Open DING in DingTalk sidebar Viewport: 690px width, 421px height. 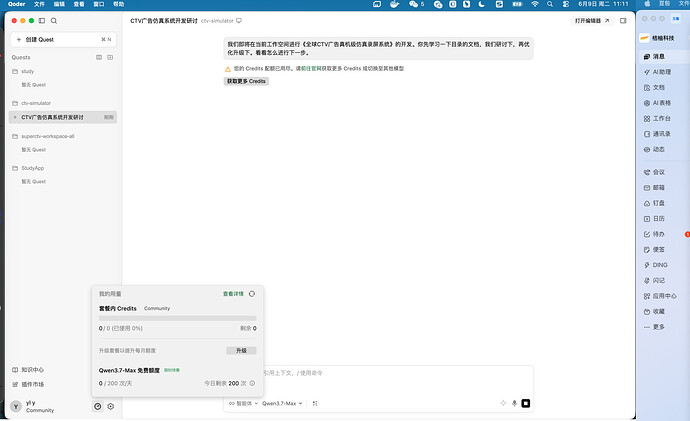tap(656, 265)
